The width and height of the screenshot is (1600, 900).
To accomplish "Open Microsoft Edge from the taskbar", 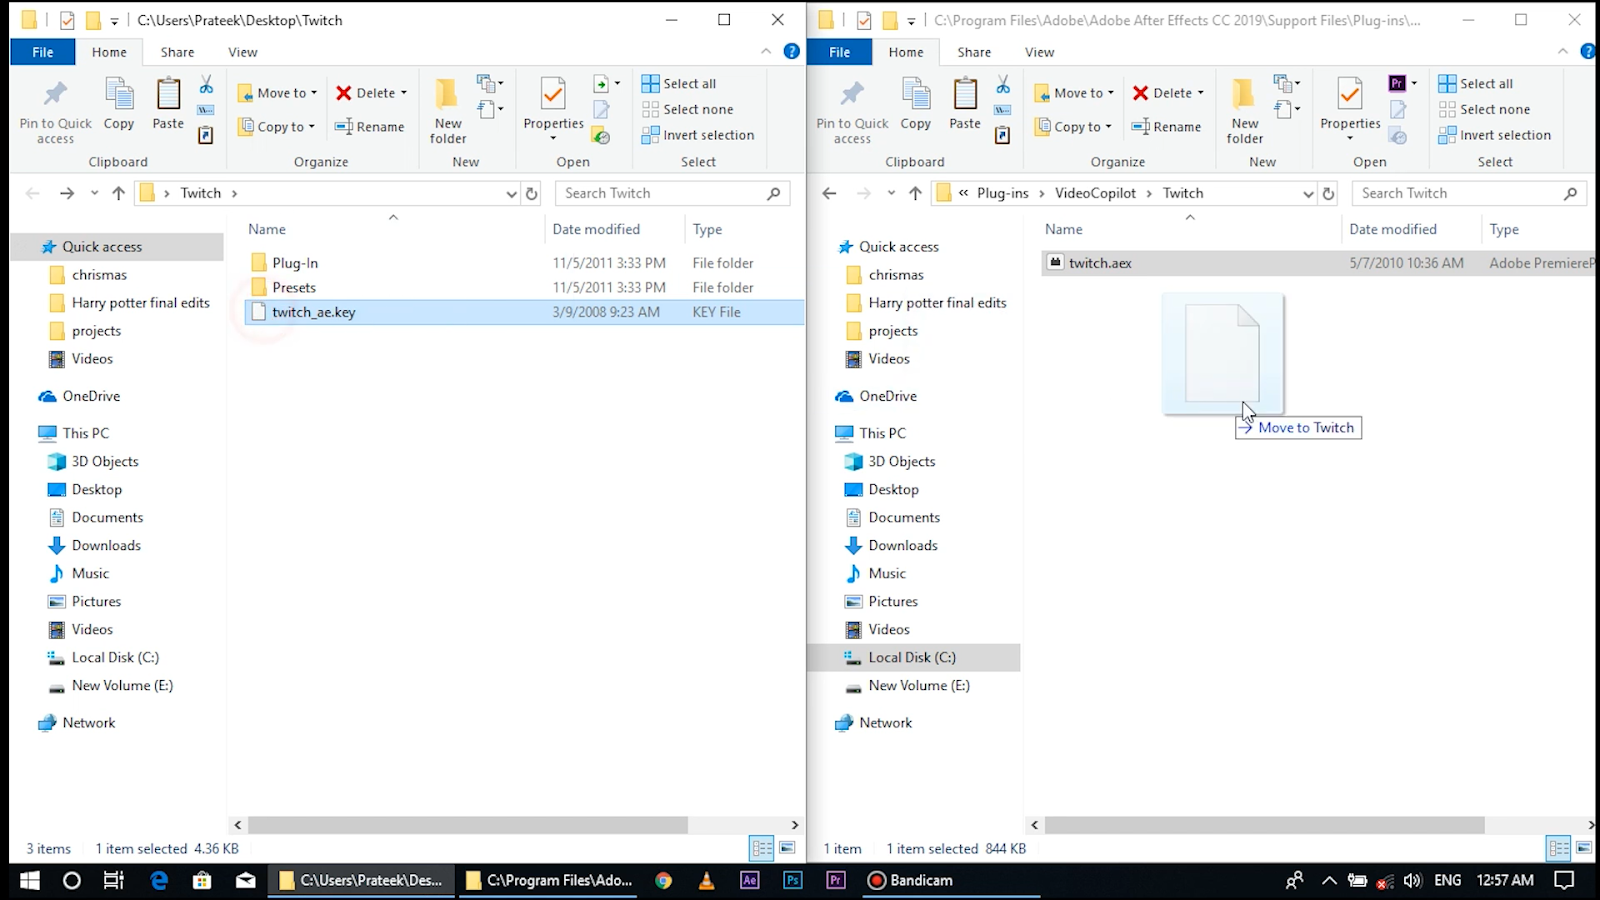I will click(x=159, y=880).
